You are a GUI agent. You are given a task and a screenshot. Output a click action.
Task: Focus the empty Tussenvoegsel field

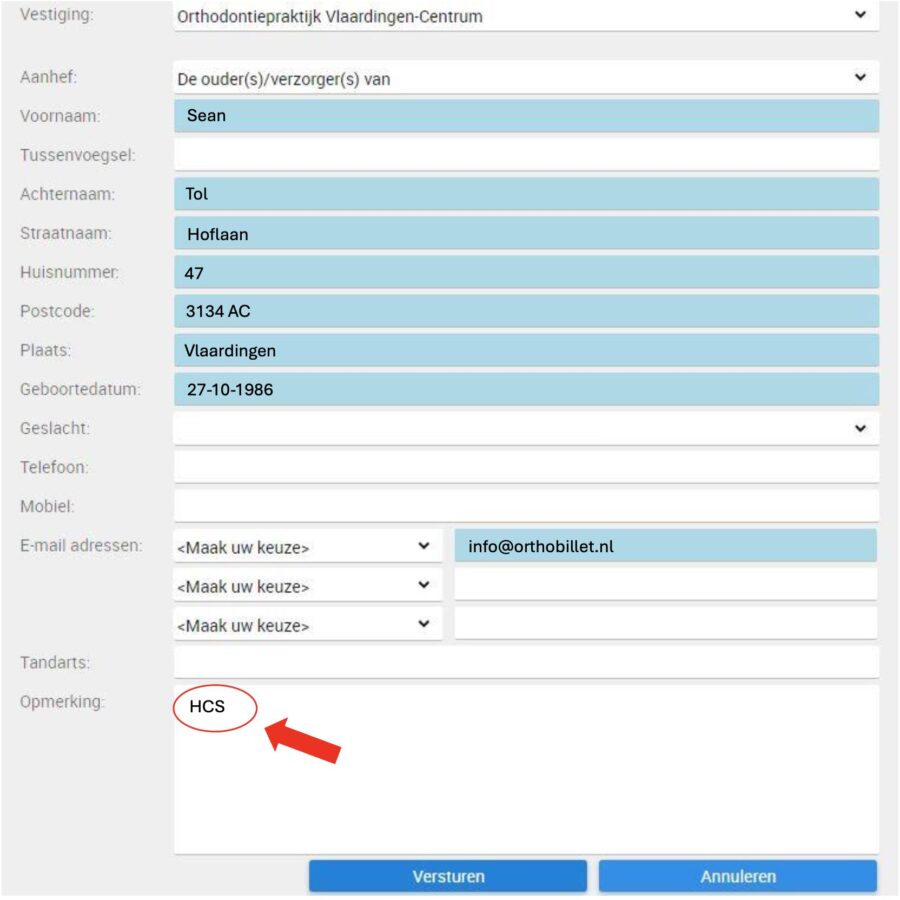(526, 155)
